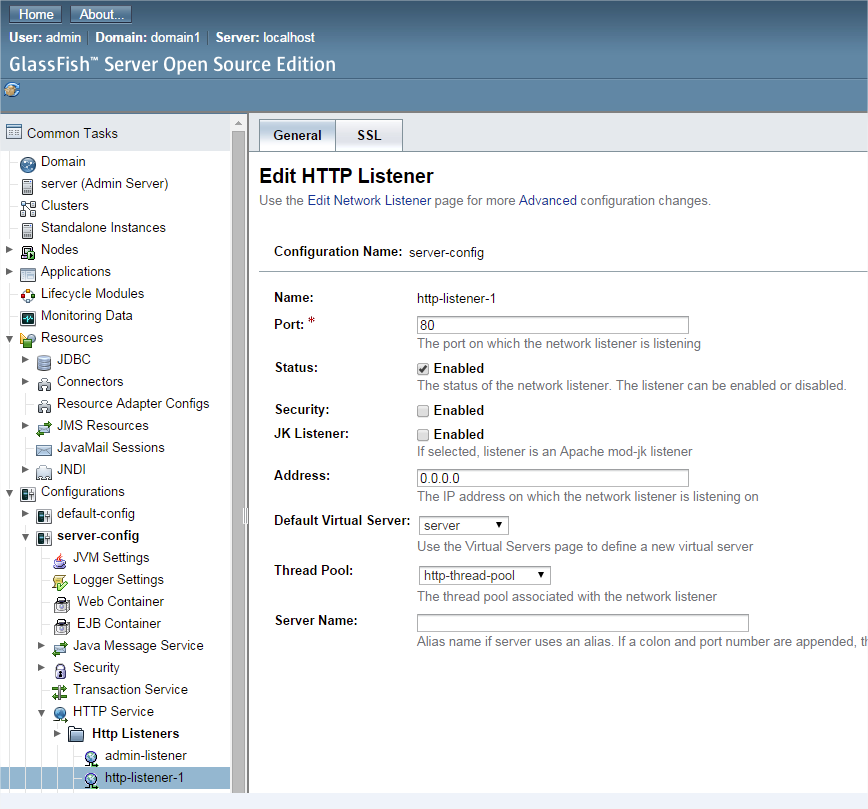
Task: Expand the JDBC tree node
Action: click(26, 360)
